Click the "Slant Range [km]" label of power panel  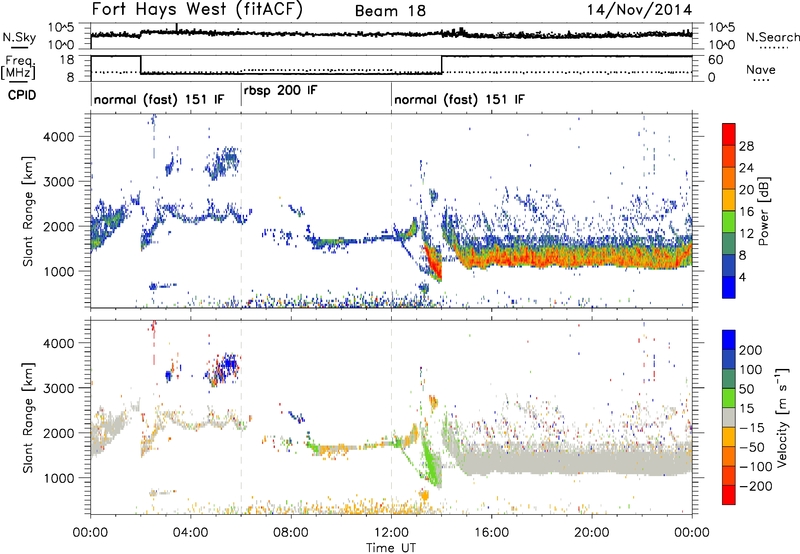tap(28, 211)
